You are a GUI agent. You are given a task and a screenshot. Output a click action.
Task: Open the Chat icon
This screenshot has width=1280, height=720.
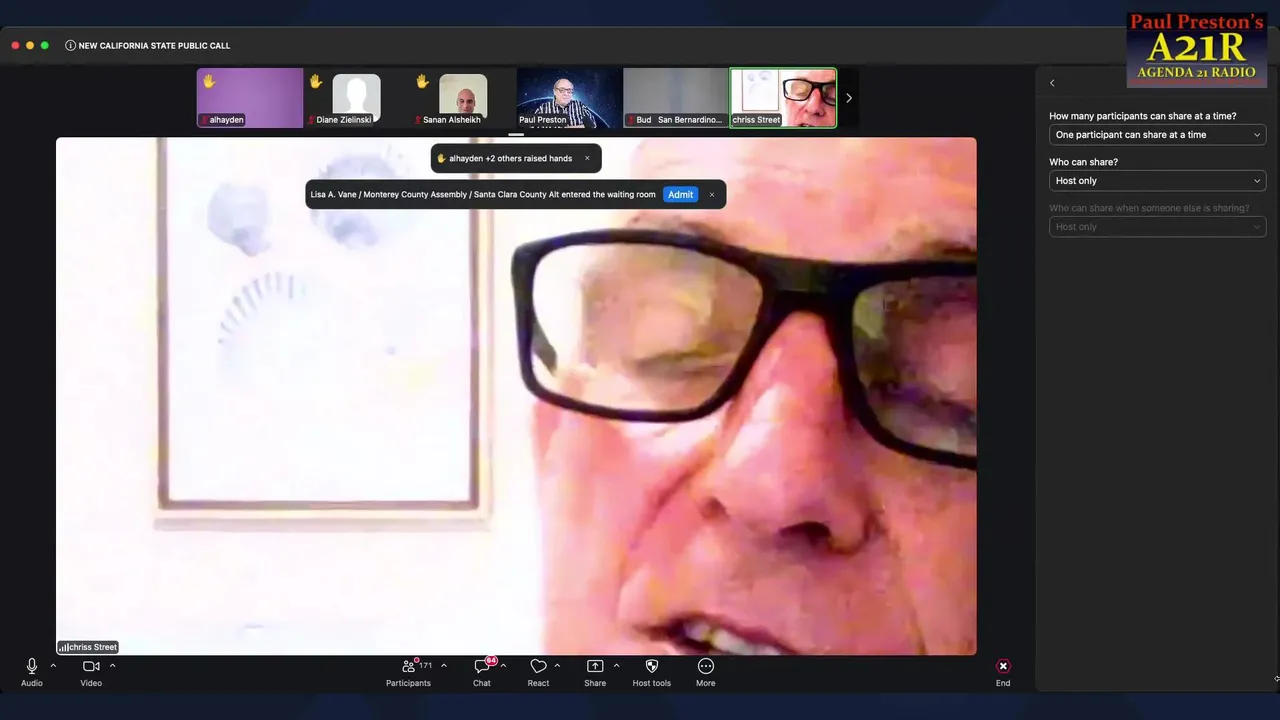tap(482, 666)
